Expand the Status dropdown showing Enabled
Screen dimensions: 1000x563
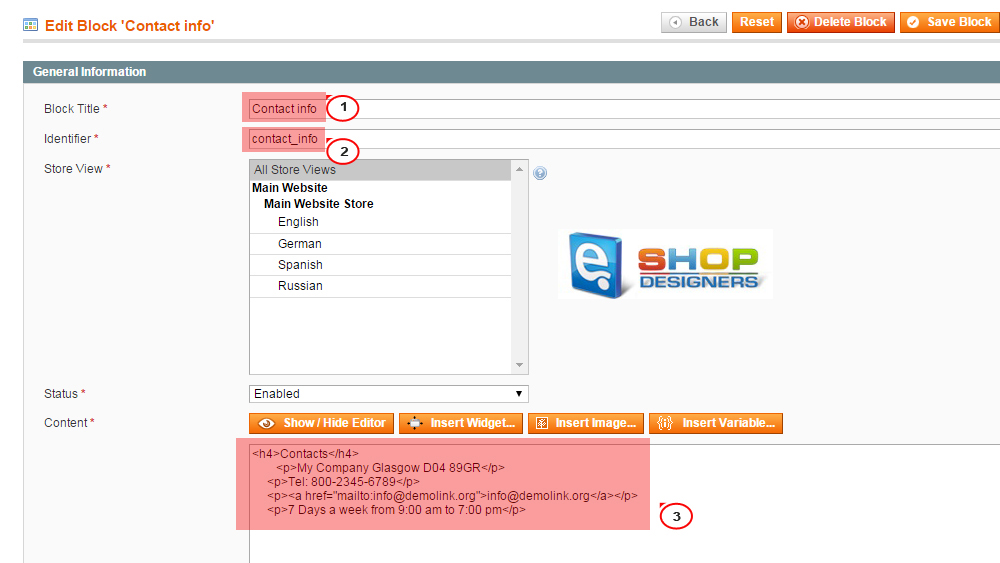388,394
